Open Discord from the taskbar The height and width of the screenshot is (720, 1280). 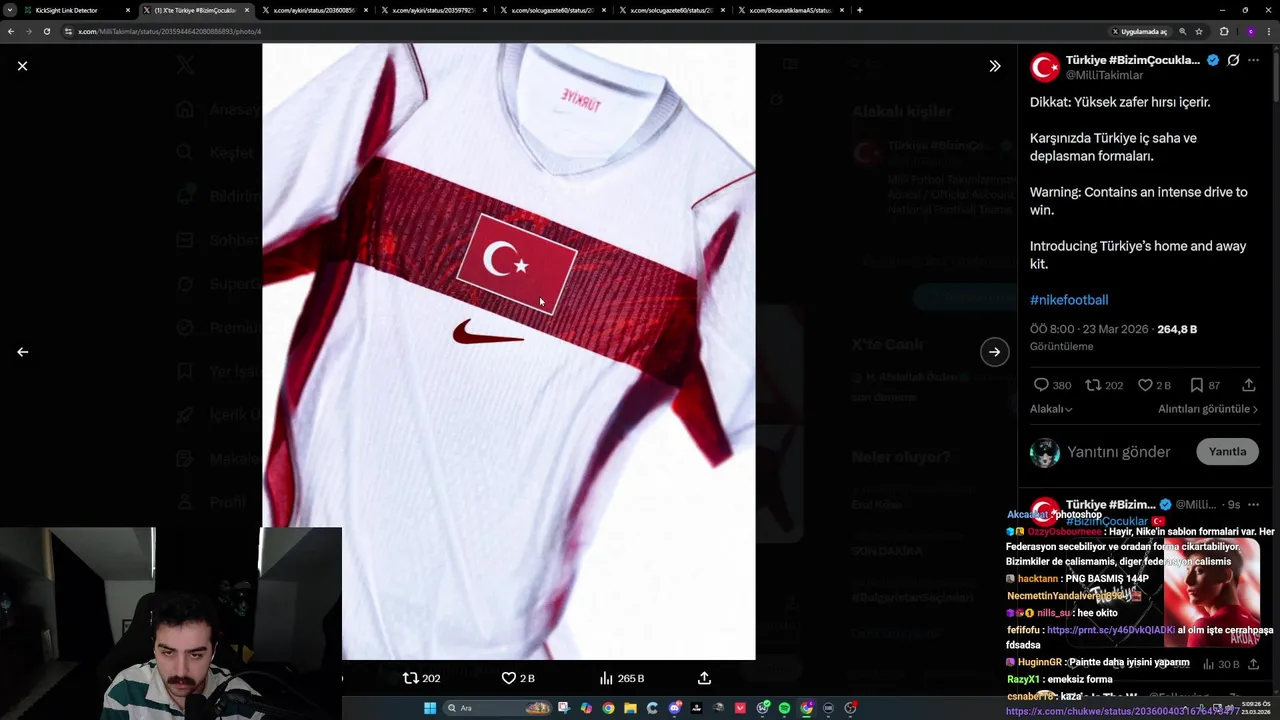675,708
